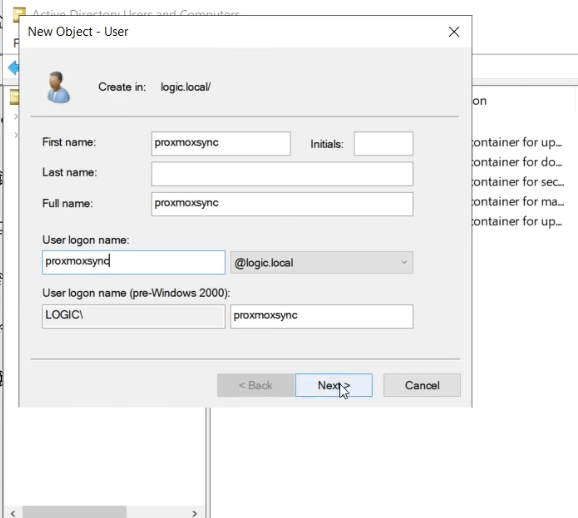The image size is (578, 518).
Task: Close the New Object - User dialog
Action: [x=454, y=32]
